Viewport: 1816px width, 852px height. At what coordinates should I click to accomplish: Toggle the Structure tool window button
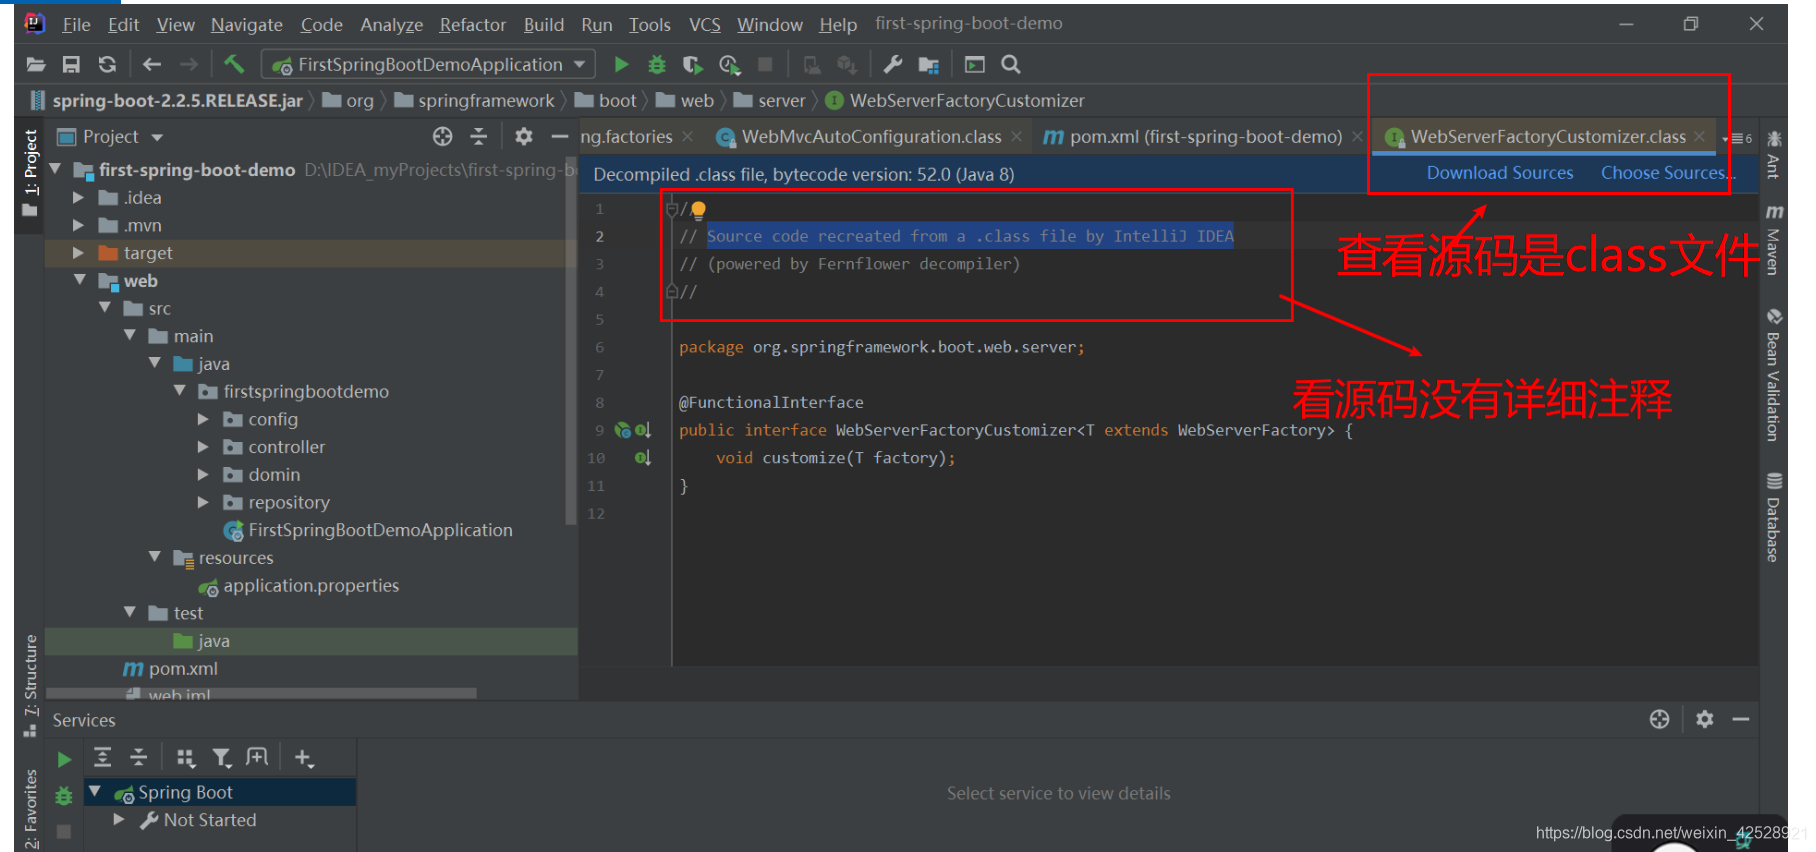[30, 686]
